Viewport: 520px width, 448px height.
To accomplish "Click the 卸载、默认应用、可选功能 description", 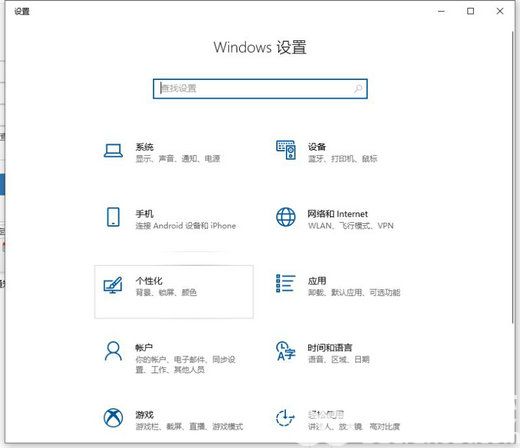I will click(354, 292).
